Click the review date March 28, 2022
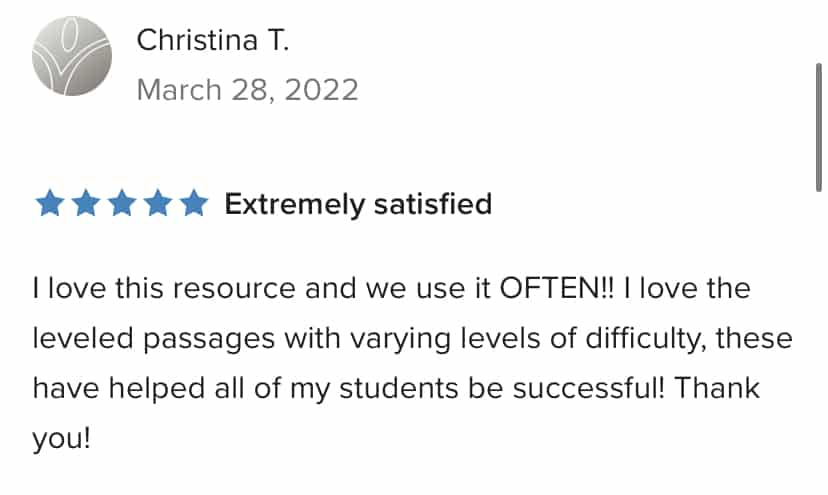 click(x=248, y=90)
